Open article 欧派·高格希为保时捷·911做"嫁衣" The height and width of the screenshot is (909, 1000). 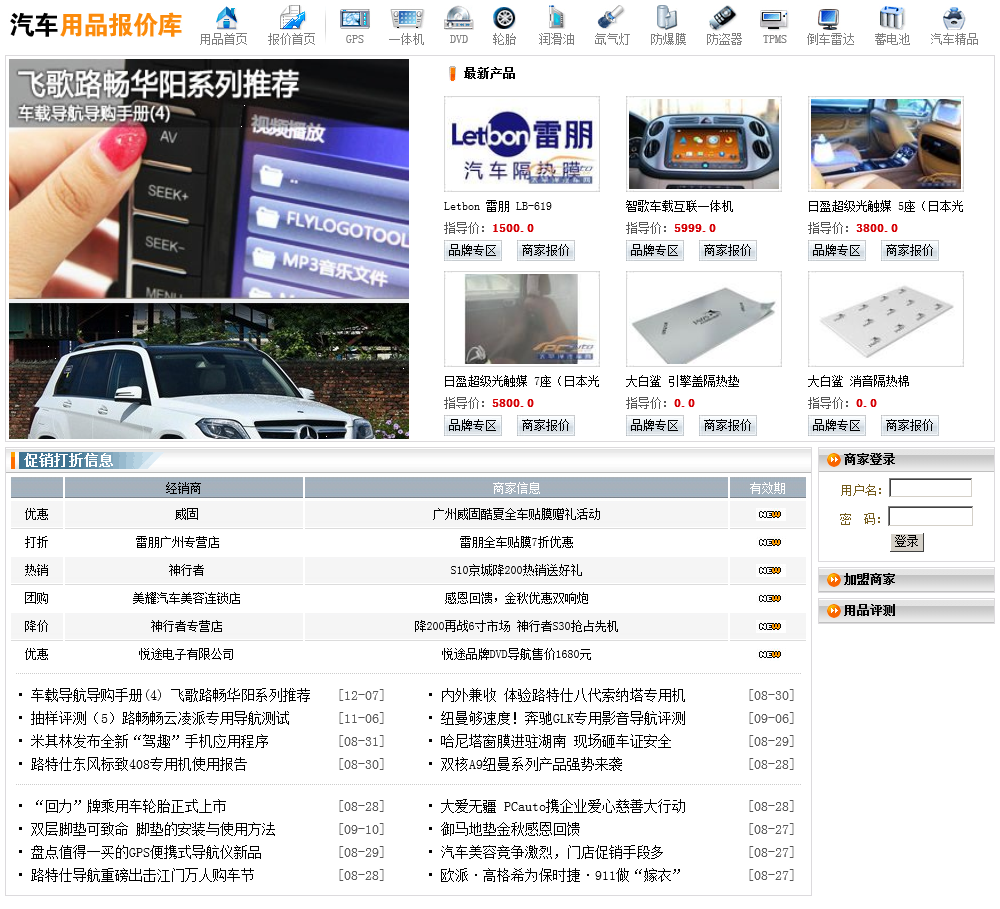coord(561,875)
